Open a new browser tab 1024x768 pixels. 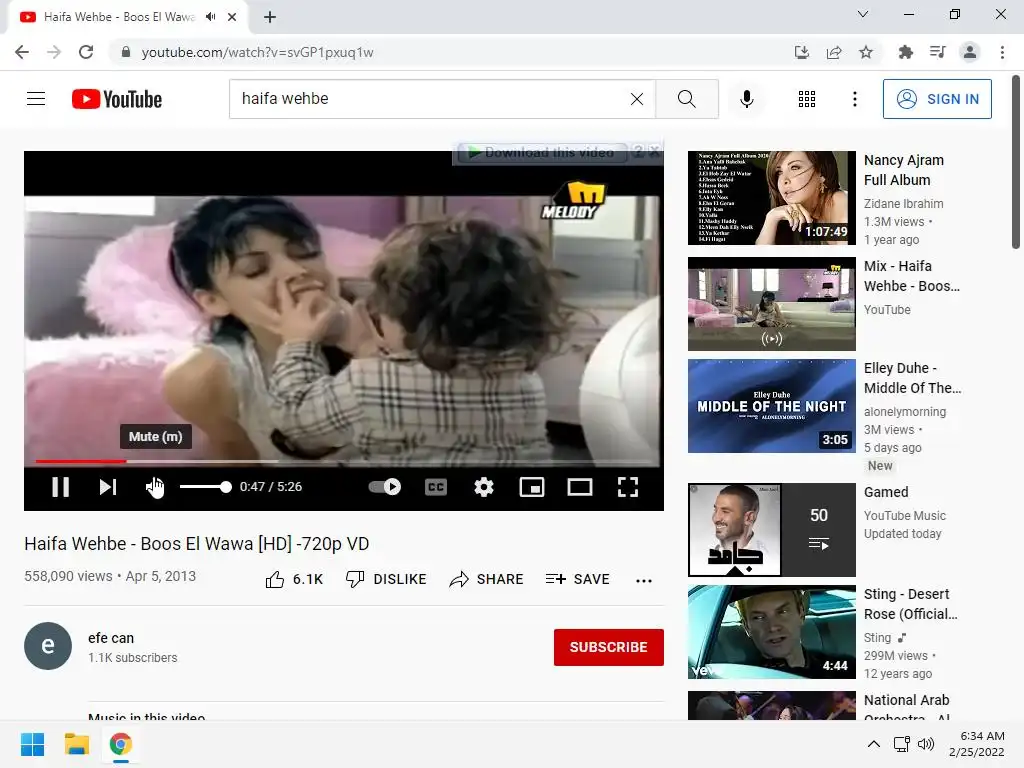pyautogui.click(x=270, y=17)
